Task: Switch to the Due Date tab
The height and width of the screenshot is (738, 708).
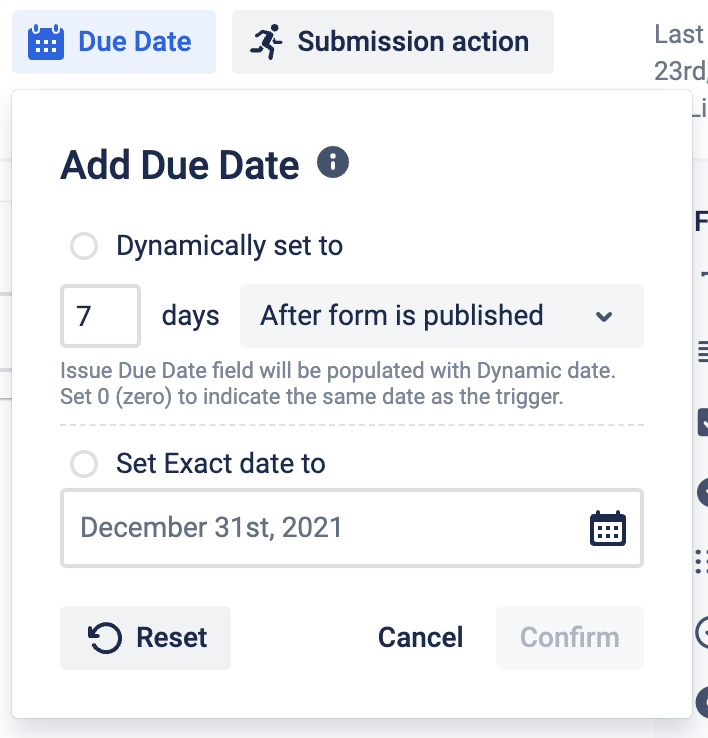Action: click(x=114, y=42)
